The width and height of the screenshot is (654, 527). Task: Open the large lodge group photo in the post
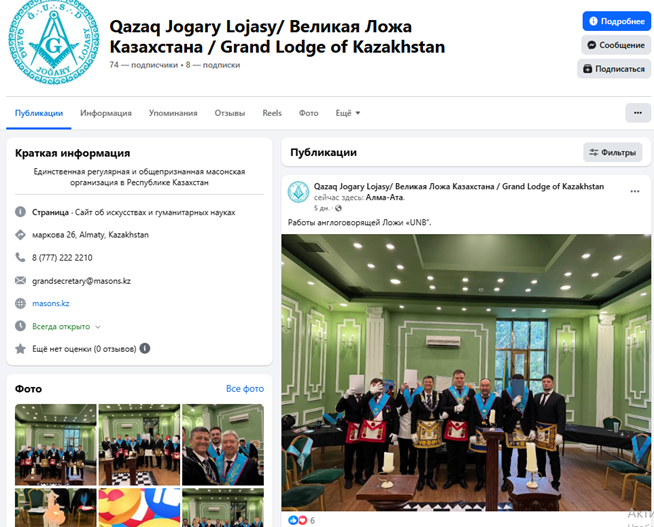coord(466,372)
